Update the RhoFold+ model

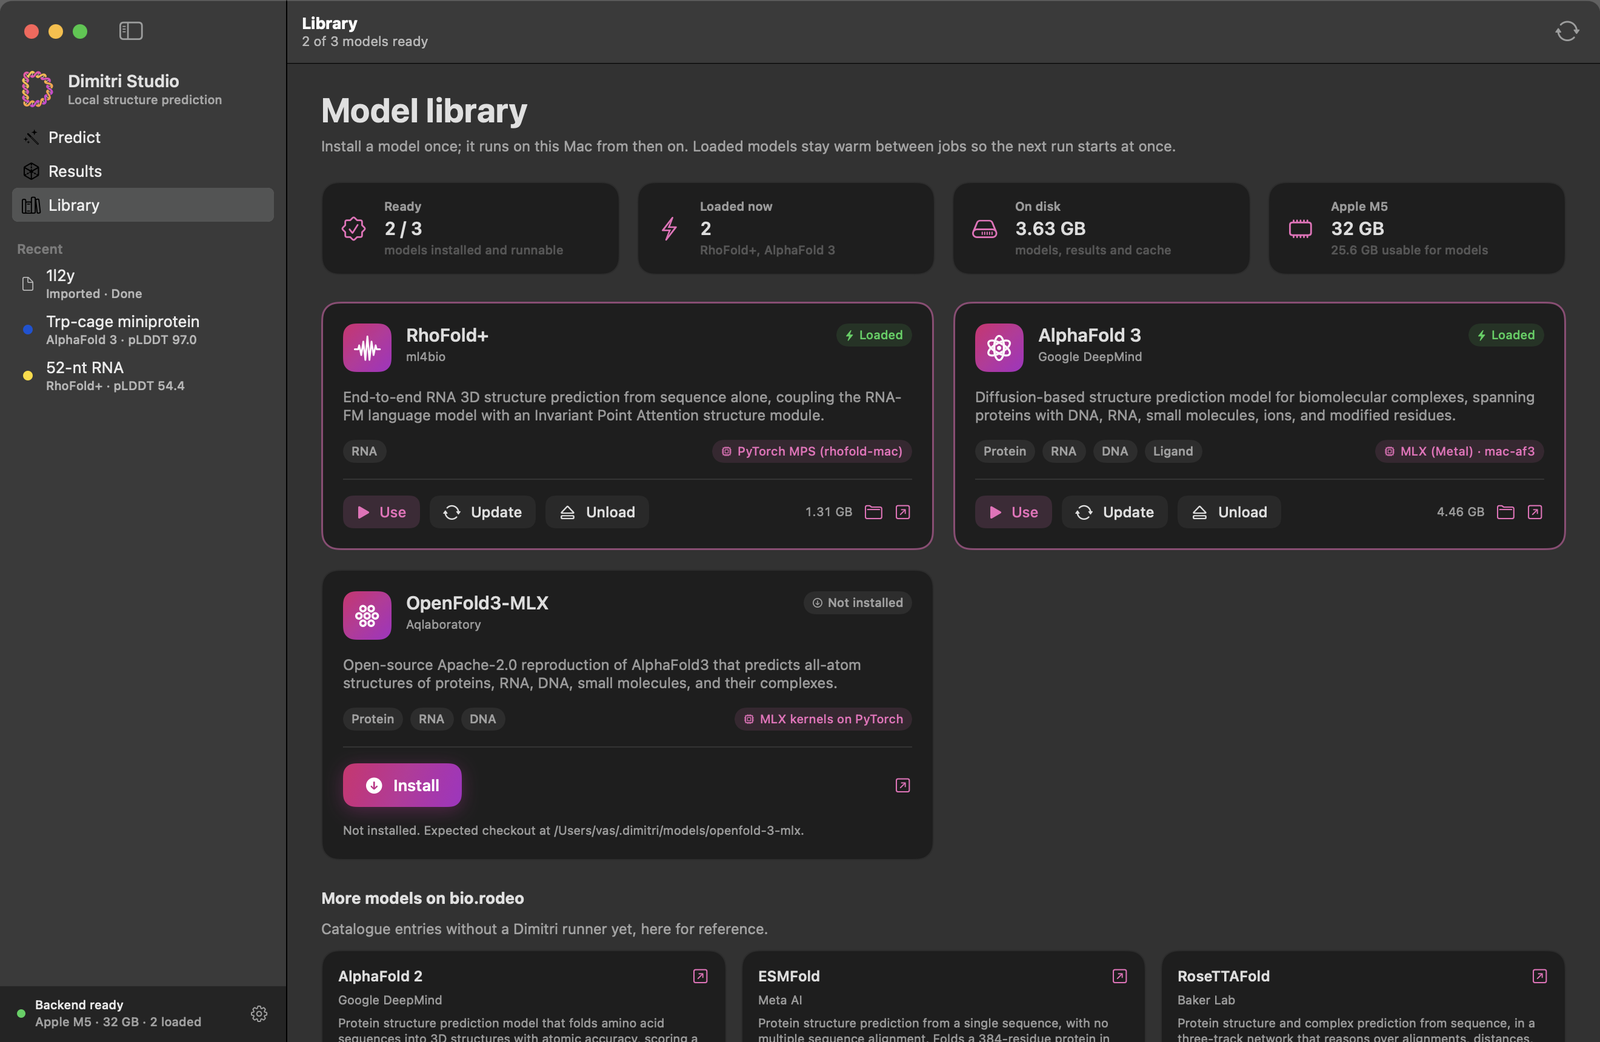[483, 512]
